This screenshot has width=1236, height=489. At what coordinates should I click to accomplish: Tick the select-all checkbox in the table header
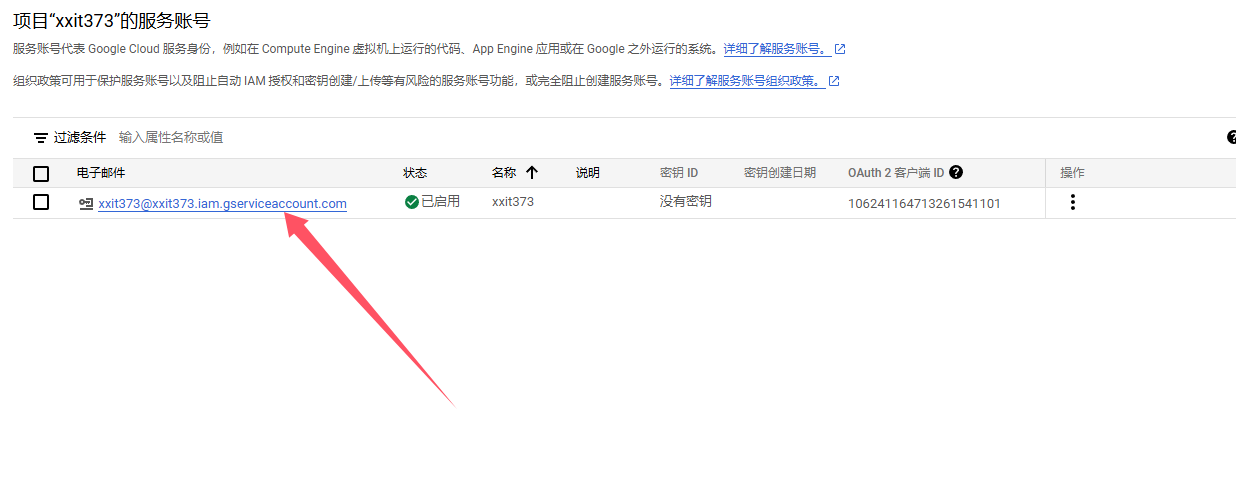click(x=41, y=173)
